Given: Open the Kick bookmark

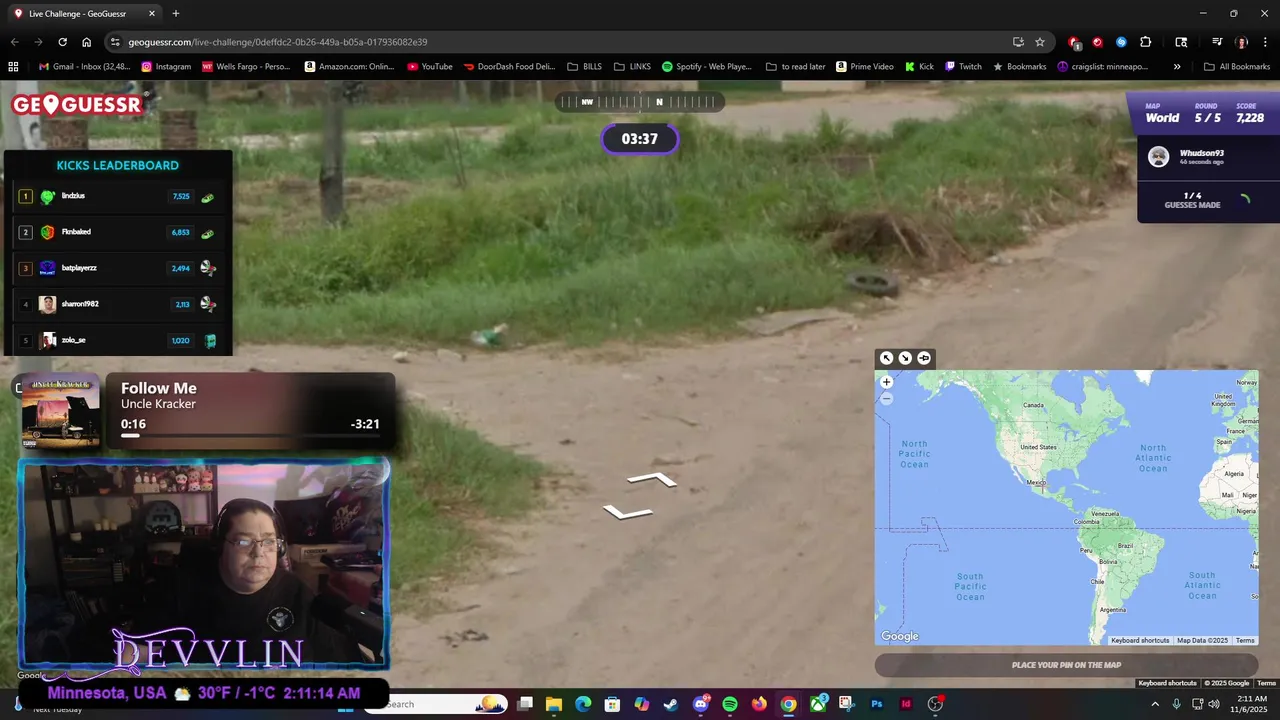Looking at the screenshot, I should [x=919, y=67].
